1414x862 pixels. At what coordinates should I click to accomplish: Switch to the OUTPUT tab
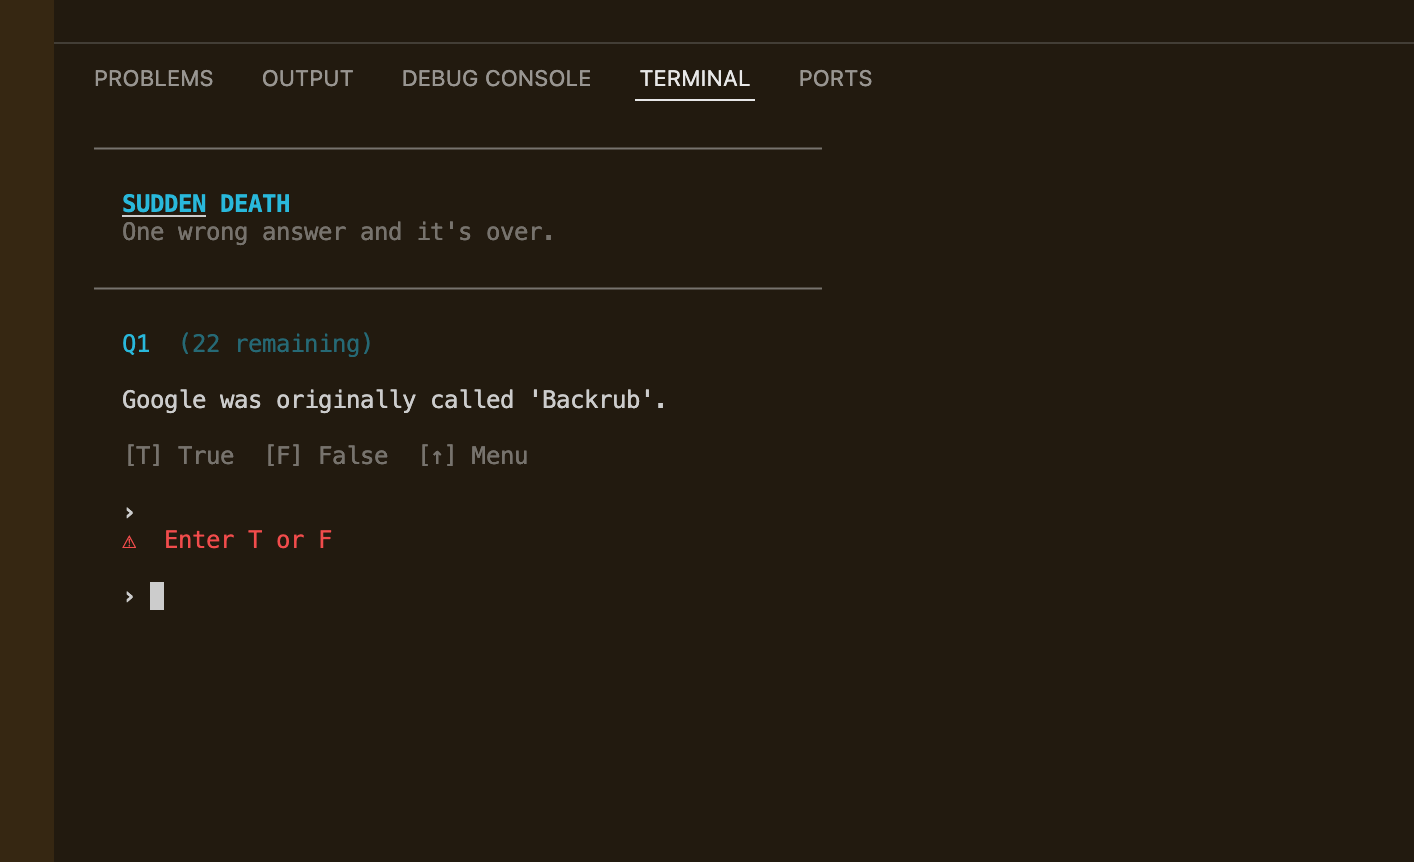point(307,78)
